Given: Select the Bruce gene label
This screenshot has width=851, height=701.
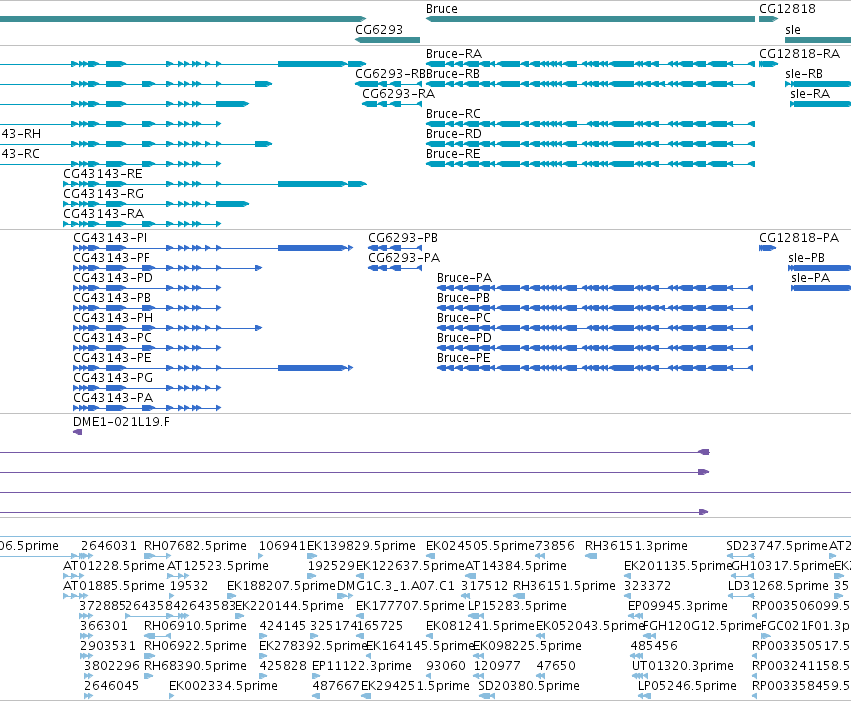Looking at the screenshot, I should coord(441,9).
